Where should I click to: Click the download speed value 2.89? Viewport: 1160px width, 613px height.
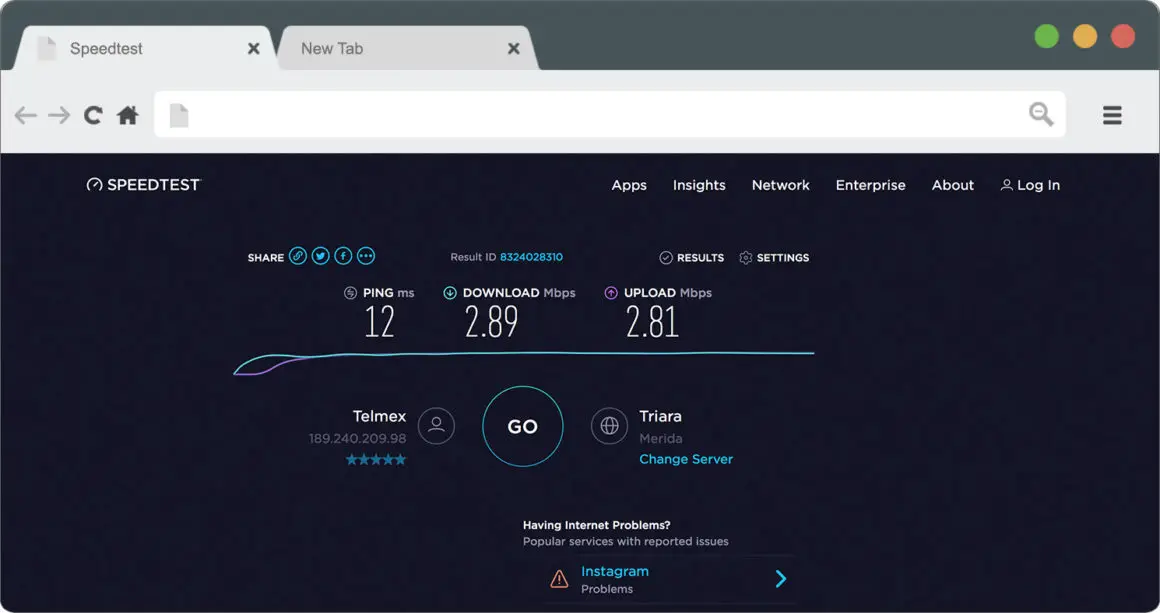[x=491, y=322]
